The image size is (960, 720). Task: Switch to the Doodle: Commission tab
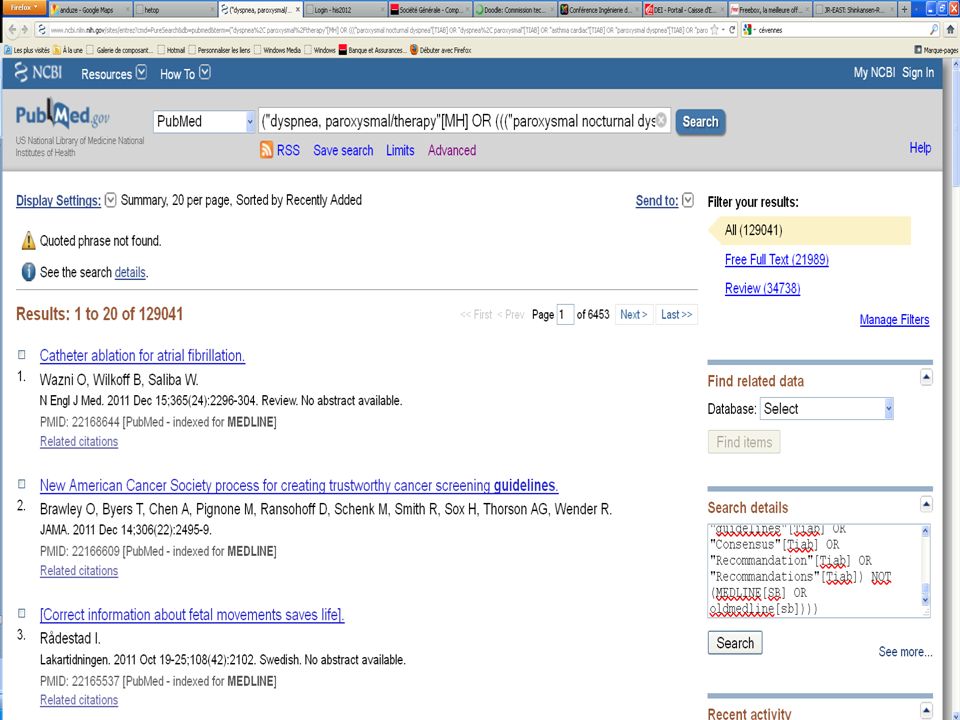[x=516, y=10]
